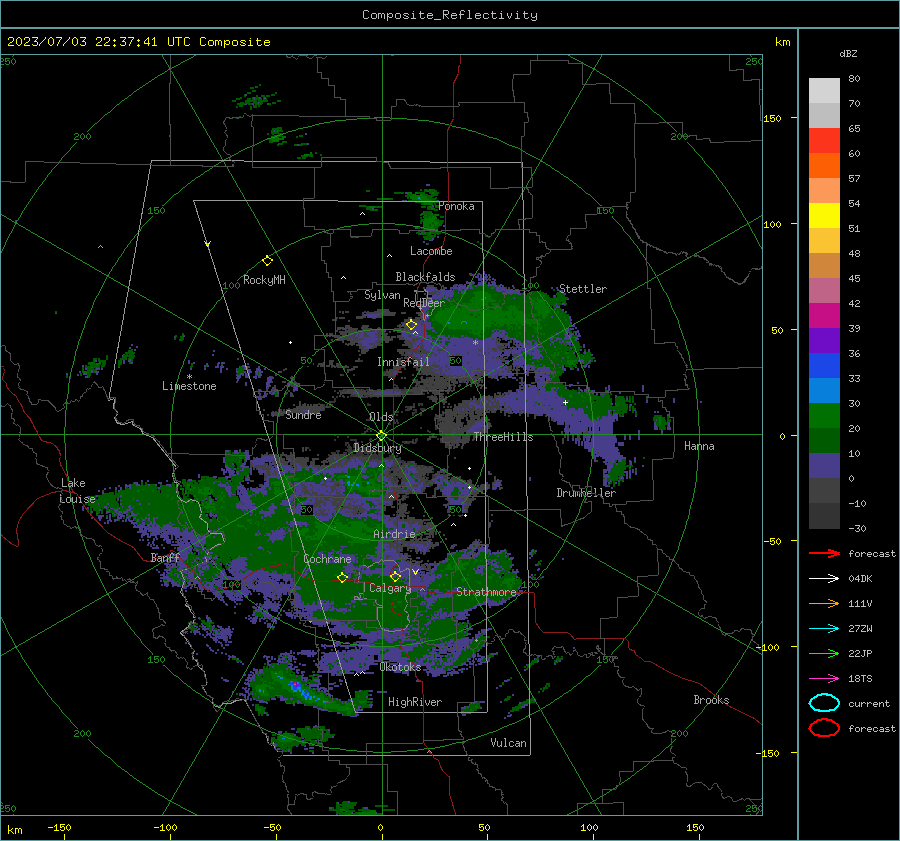Select the Lacombe map label

[x=431, y=251]
